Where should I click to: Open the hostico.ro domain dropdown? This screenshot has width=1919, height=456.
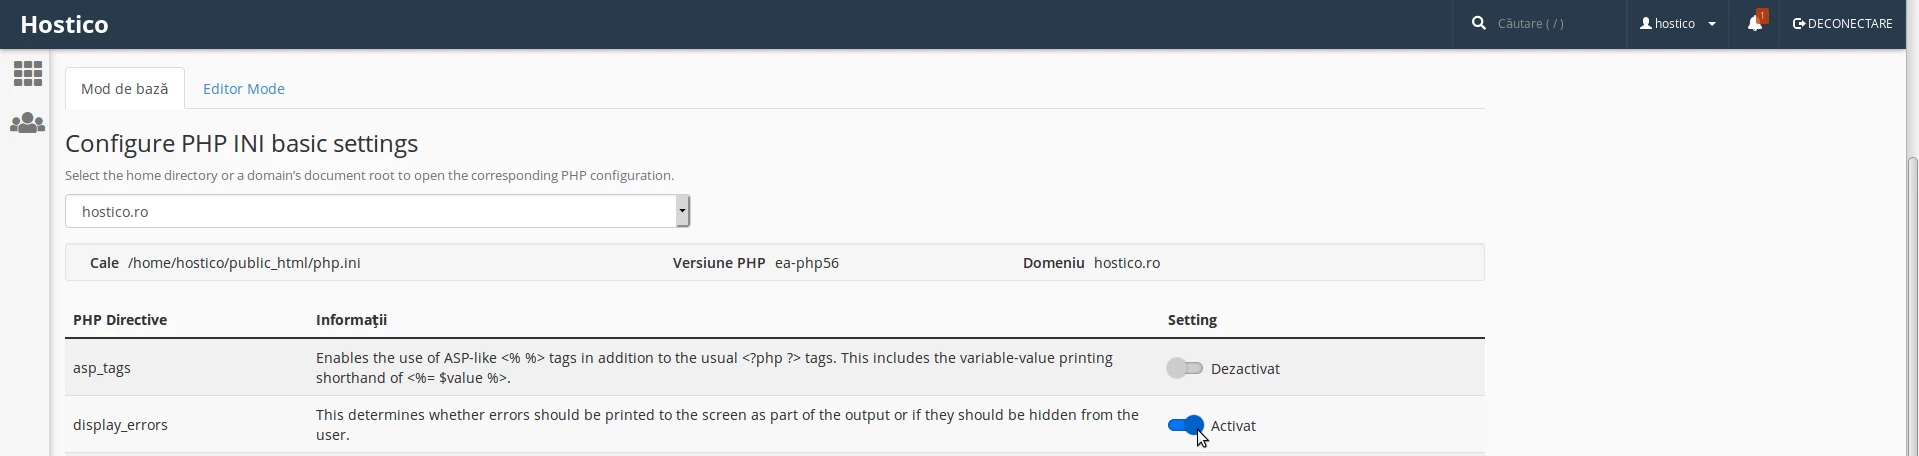377,211
